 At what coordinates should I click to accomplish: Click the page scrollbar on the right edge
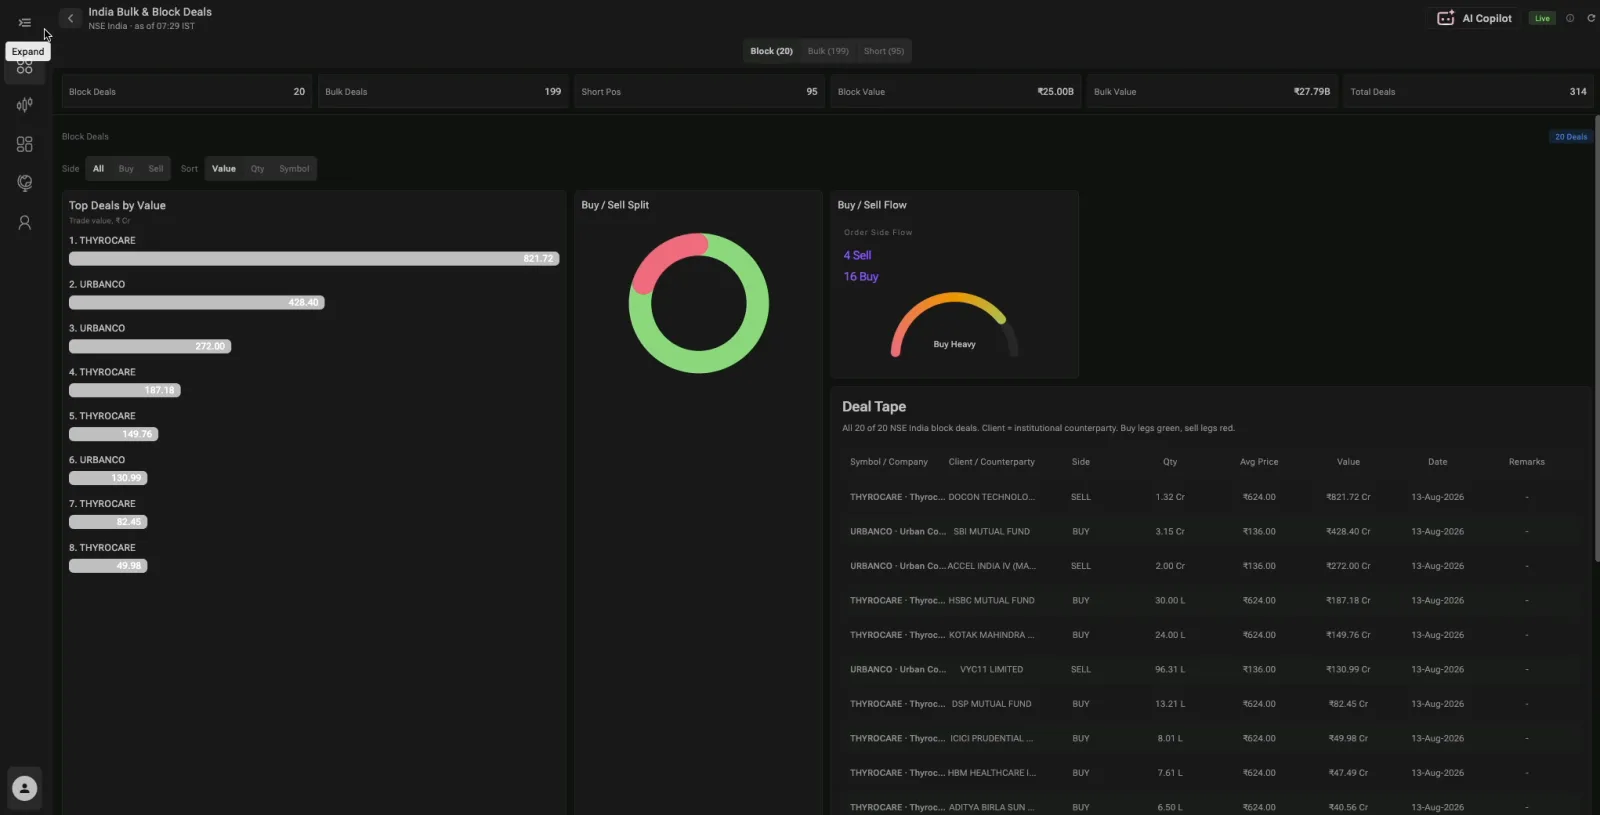(1596, 340)
